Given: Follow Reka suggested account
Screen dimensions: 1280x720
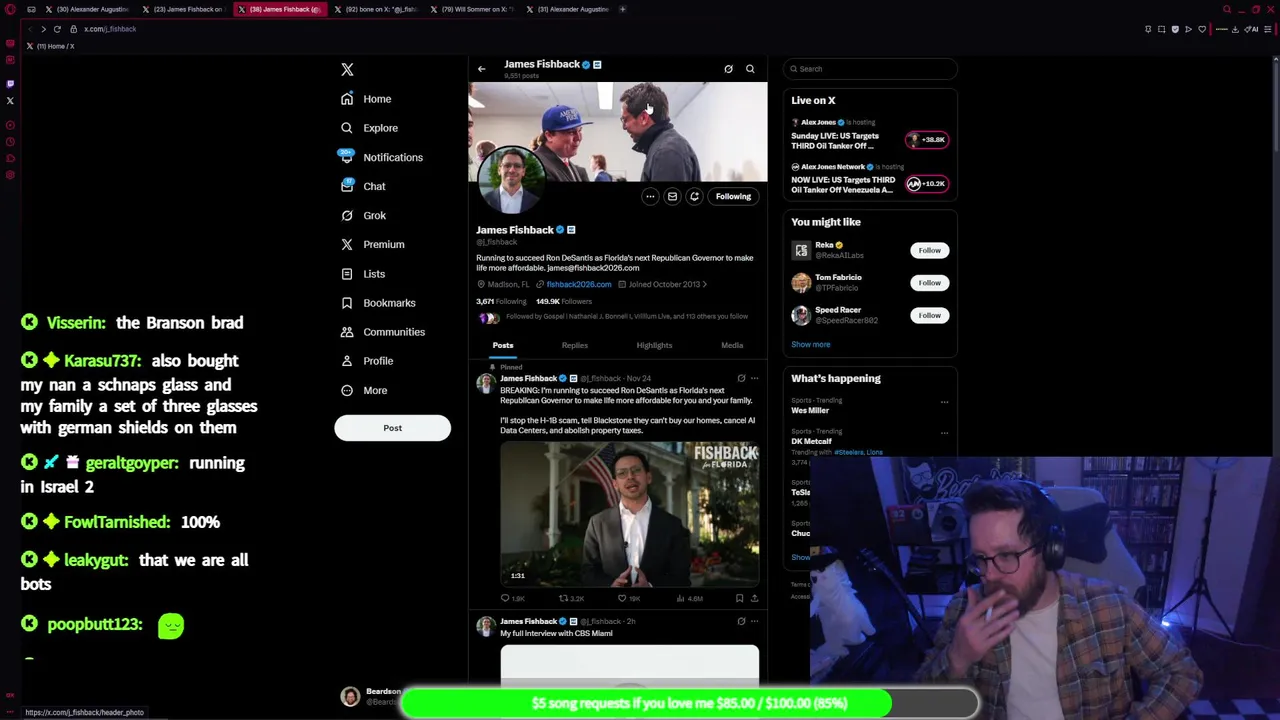Looking at the screenshot, I should [929, 250].
